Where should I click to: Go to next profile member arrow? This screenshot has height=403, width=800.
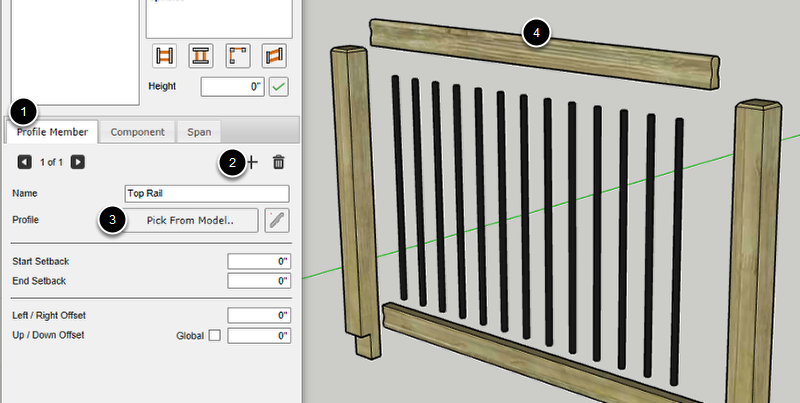77,161
